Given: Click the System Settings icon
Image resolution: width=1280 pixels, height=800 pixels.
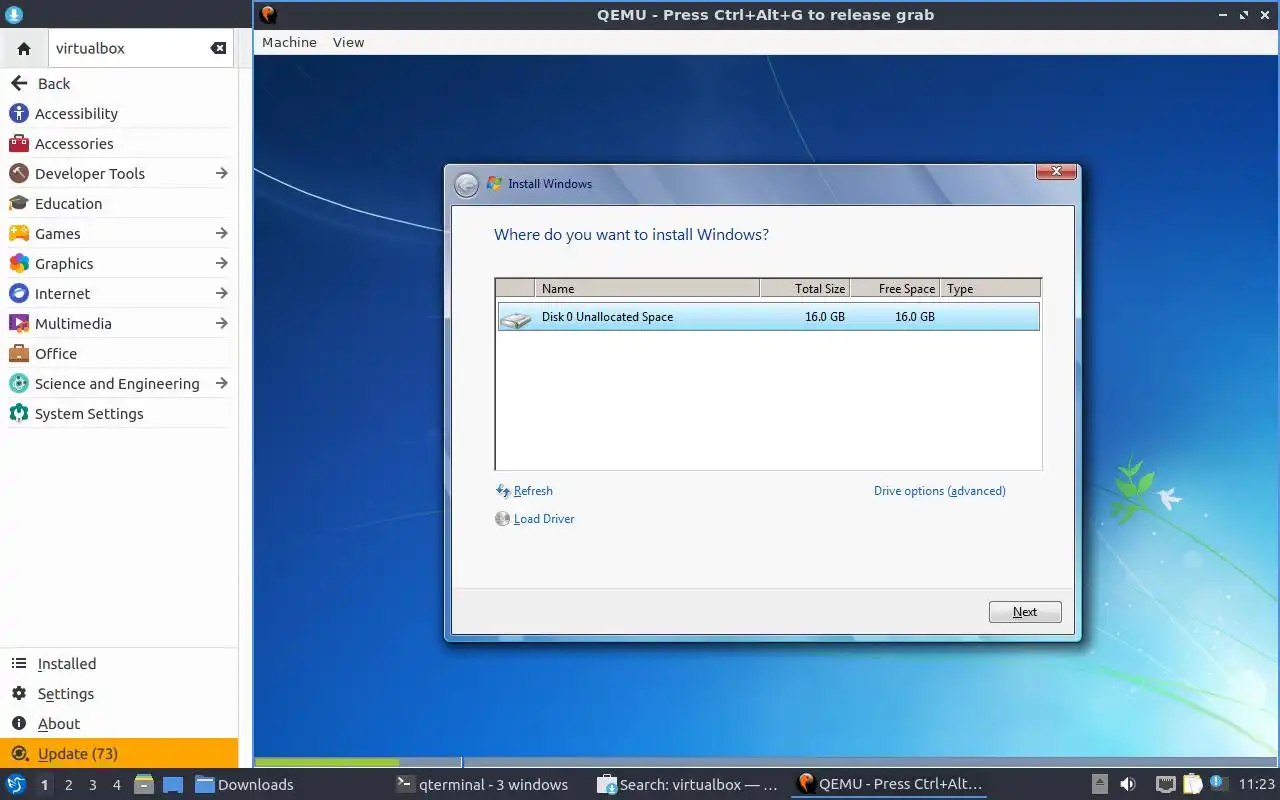Looking at the screenshot, I should click(18, 414).
